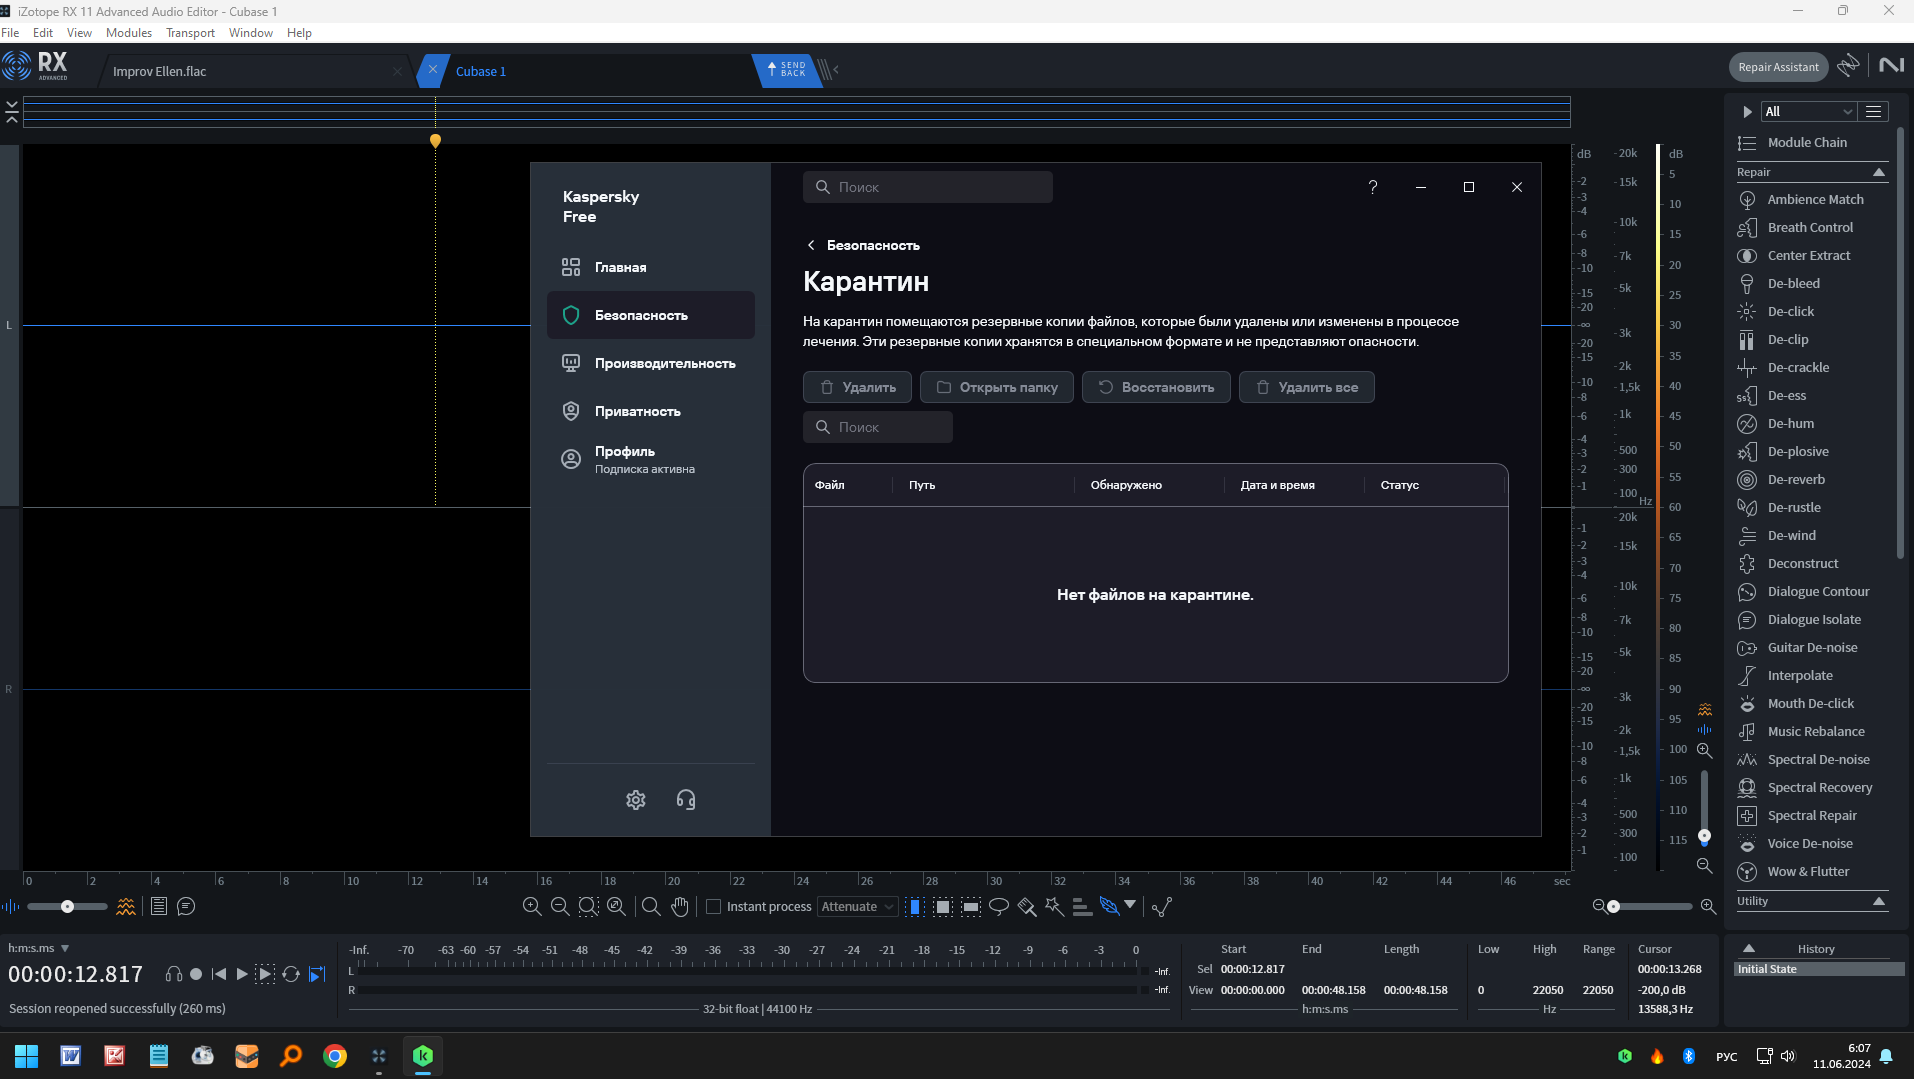Click the Send Back to Cubase icon

click(x=787, y=70)
